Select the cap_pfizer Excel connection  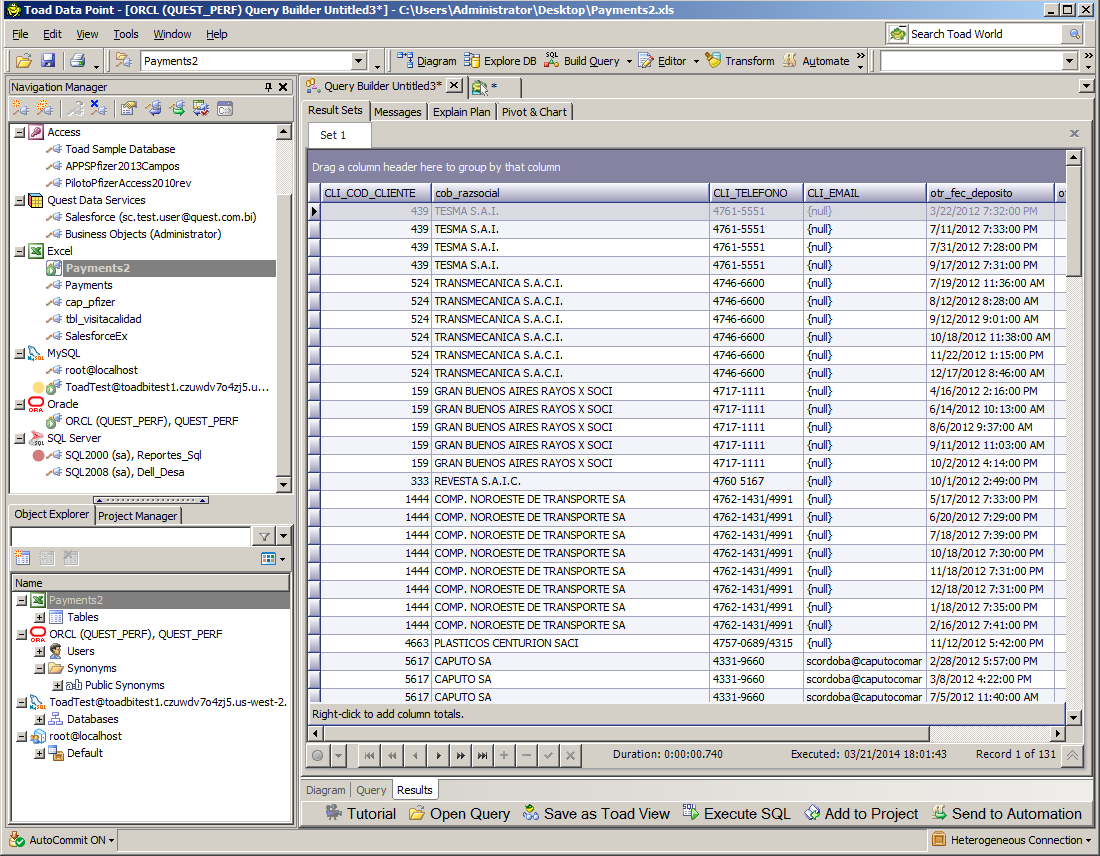point(90,302)
